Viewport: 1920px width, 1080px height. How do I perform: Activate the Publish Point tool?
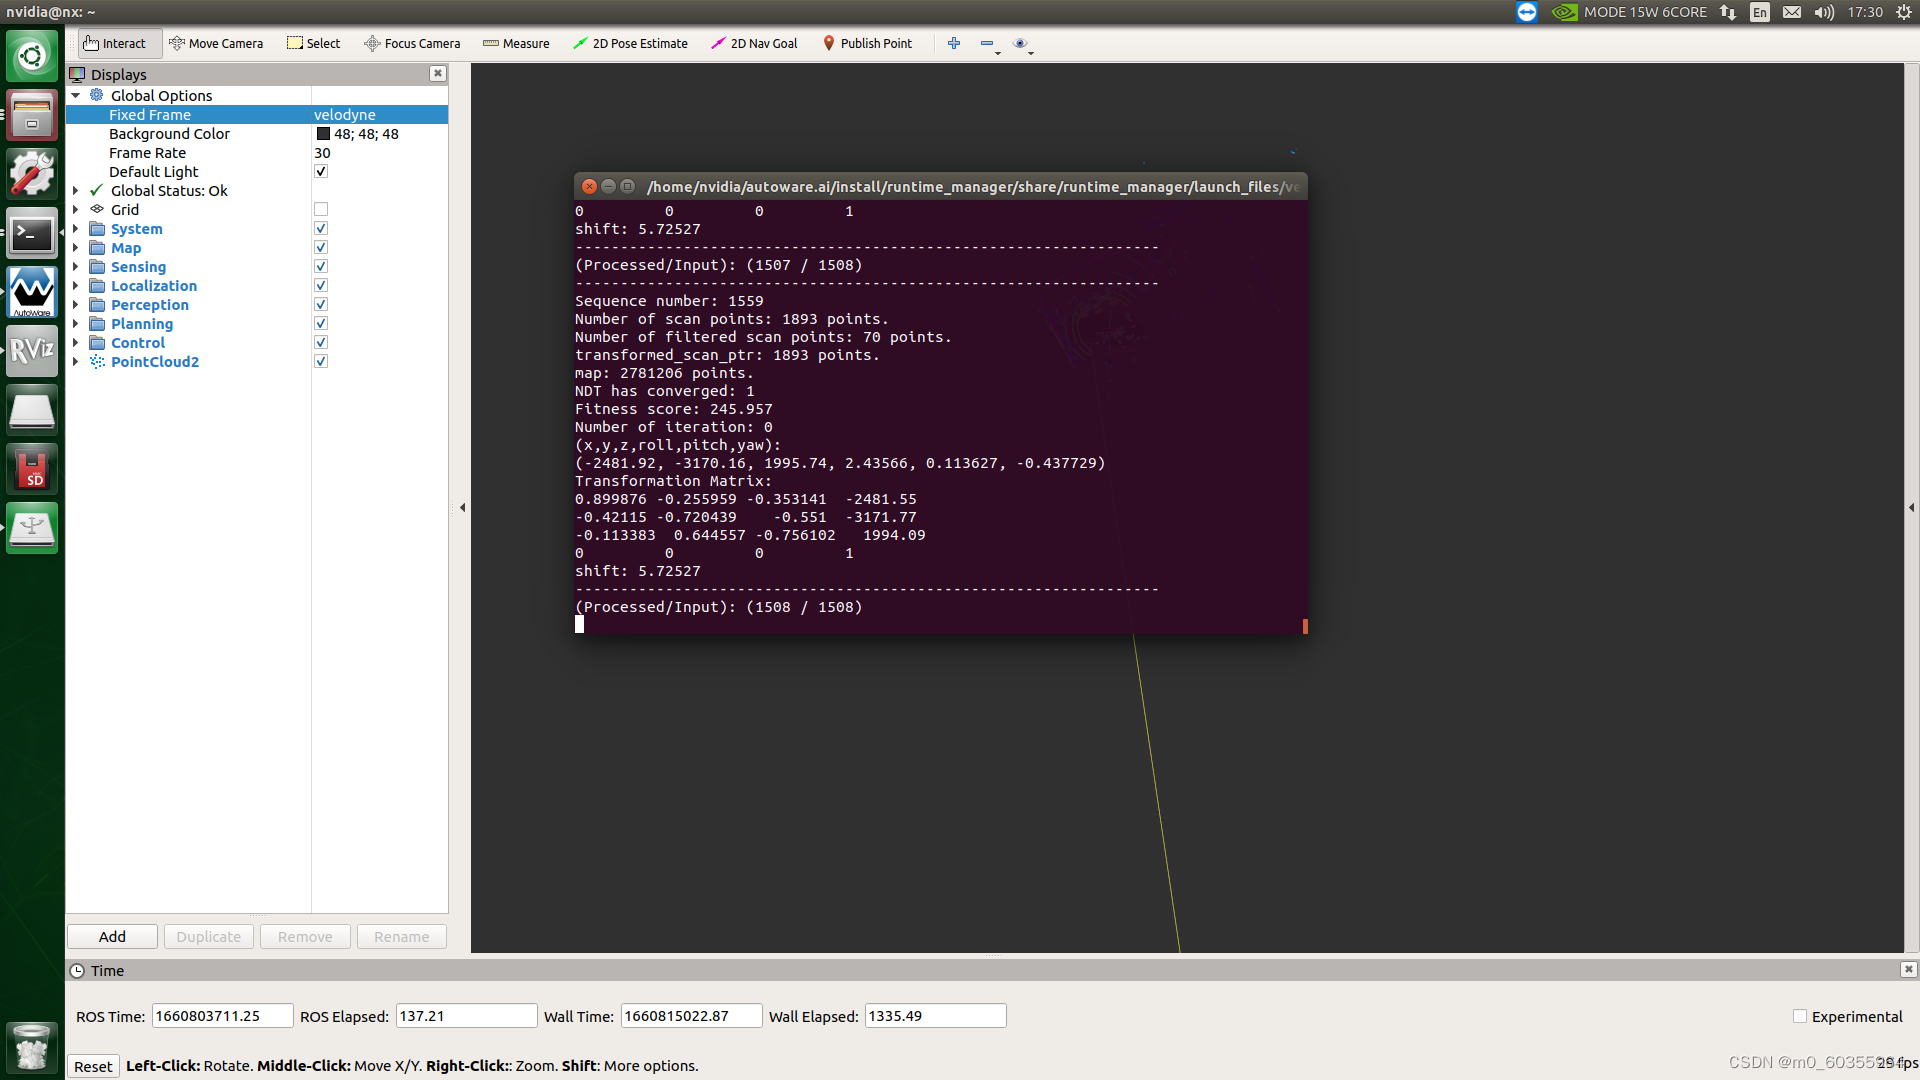(867, 43)
